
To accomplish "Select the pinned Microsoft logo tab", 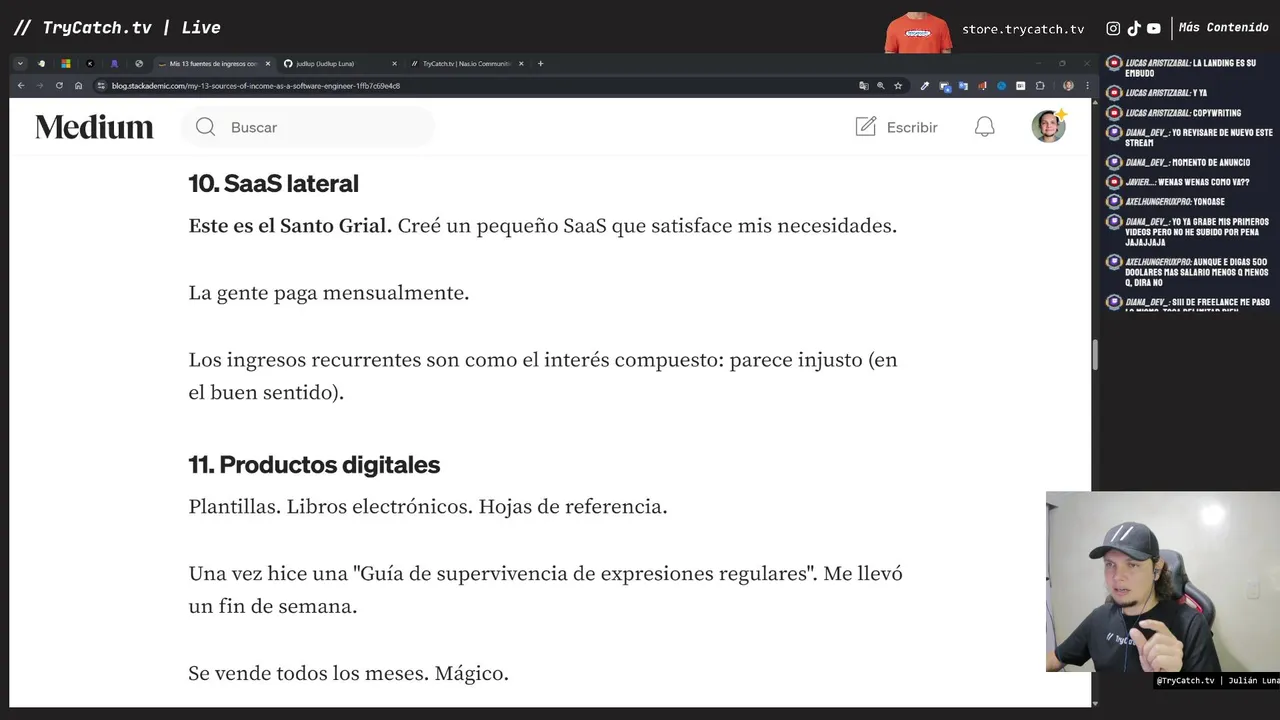I will [66, 64].
